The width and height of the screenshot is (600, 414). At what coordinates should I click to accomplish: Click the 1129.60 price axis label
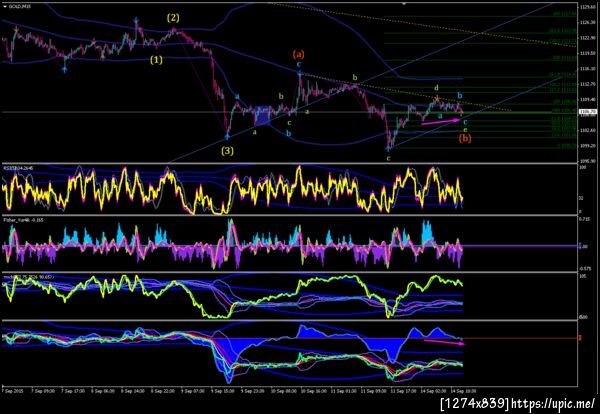tap(588, 7)
